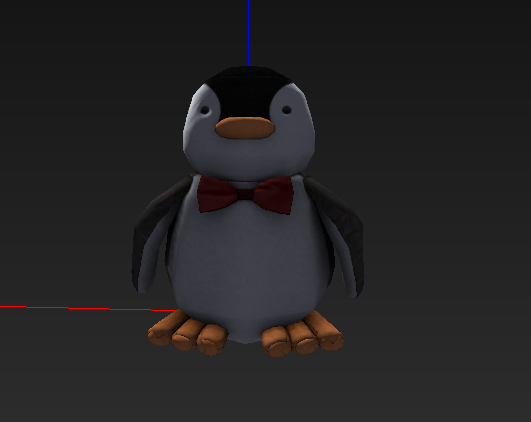
Task: Select the penguin's eye on the right
Action: [286, 110]
